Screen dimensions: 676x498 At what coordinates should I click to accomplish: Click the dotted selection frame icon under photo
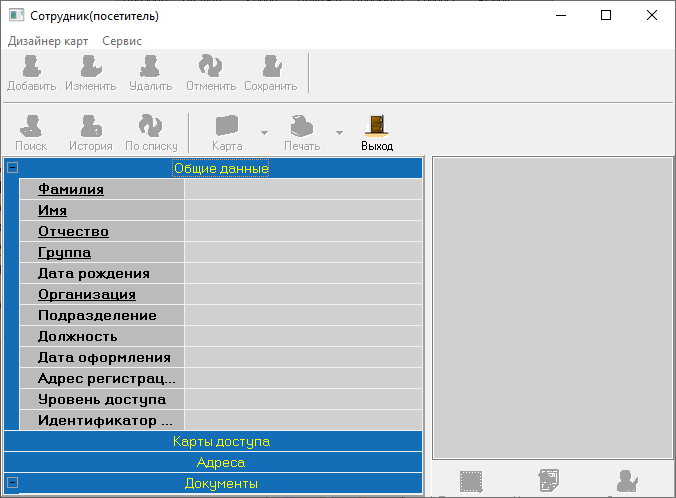pyautogui.click(x=471, y=482)
